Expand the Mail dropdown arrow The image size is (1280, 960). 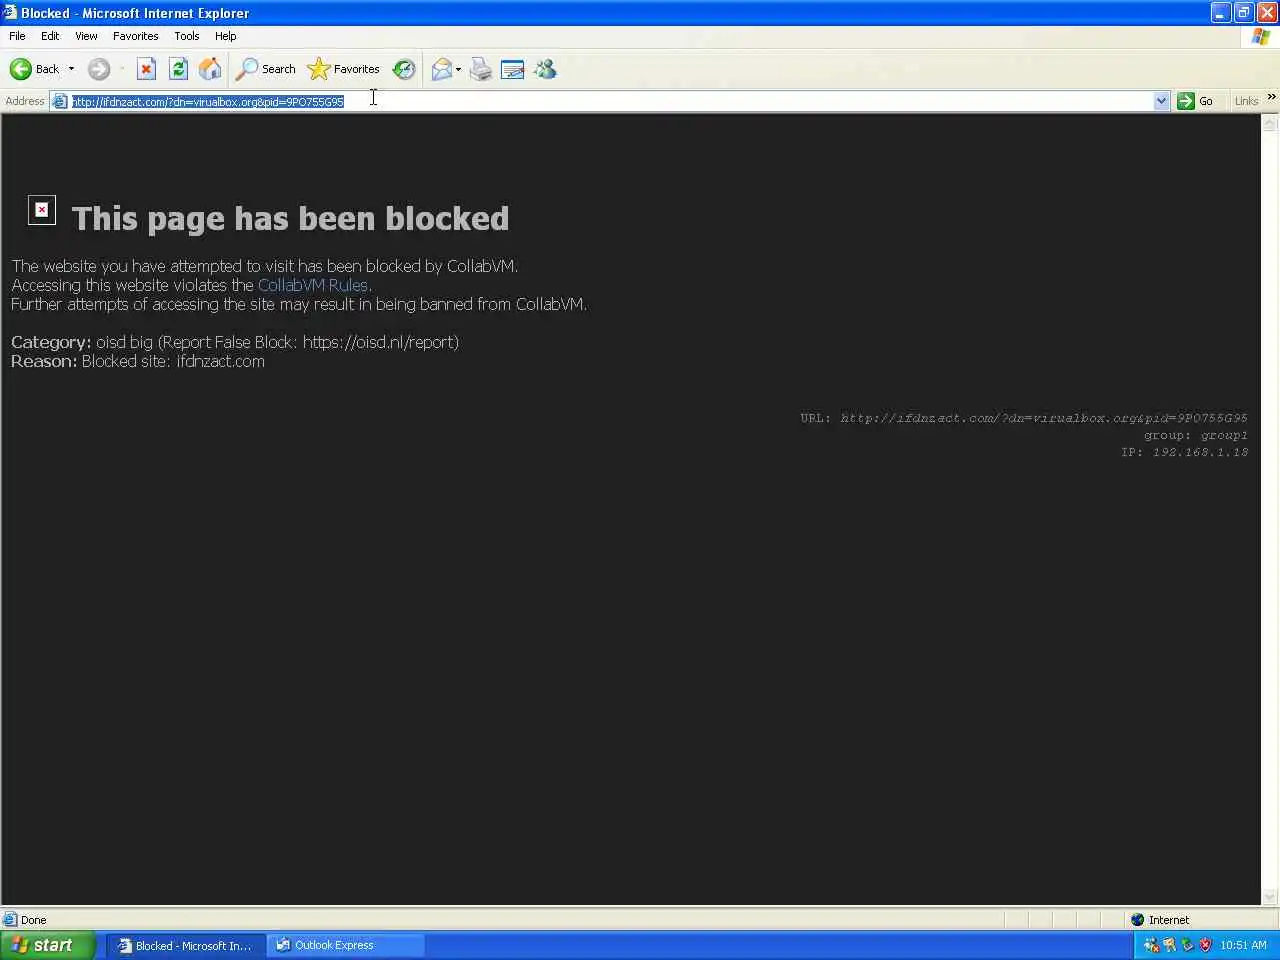[x=458, y=69]
